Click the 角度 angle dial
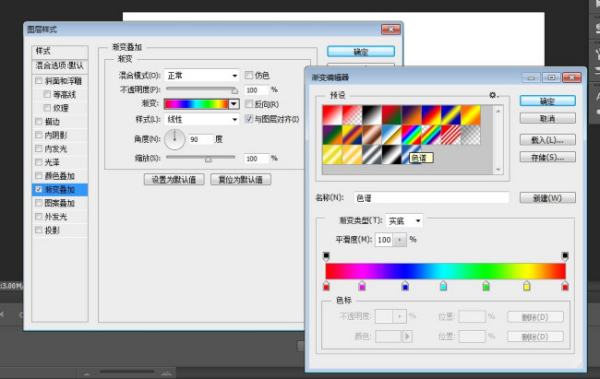This screenshot has height=379, width=600. click(x=174, y=139)
